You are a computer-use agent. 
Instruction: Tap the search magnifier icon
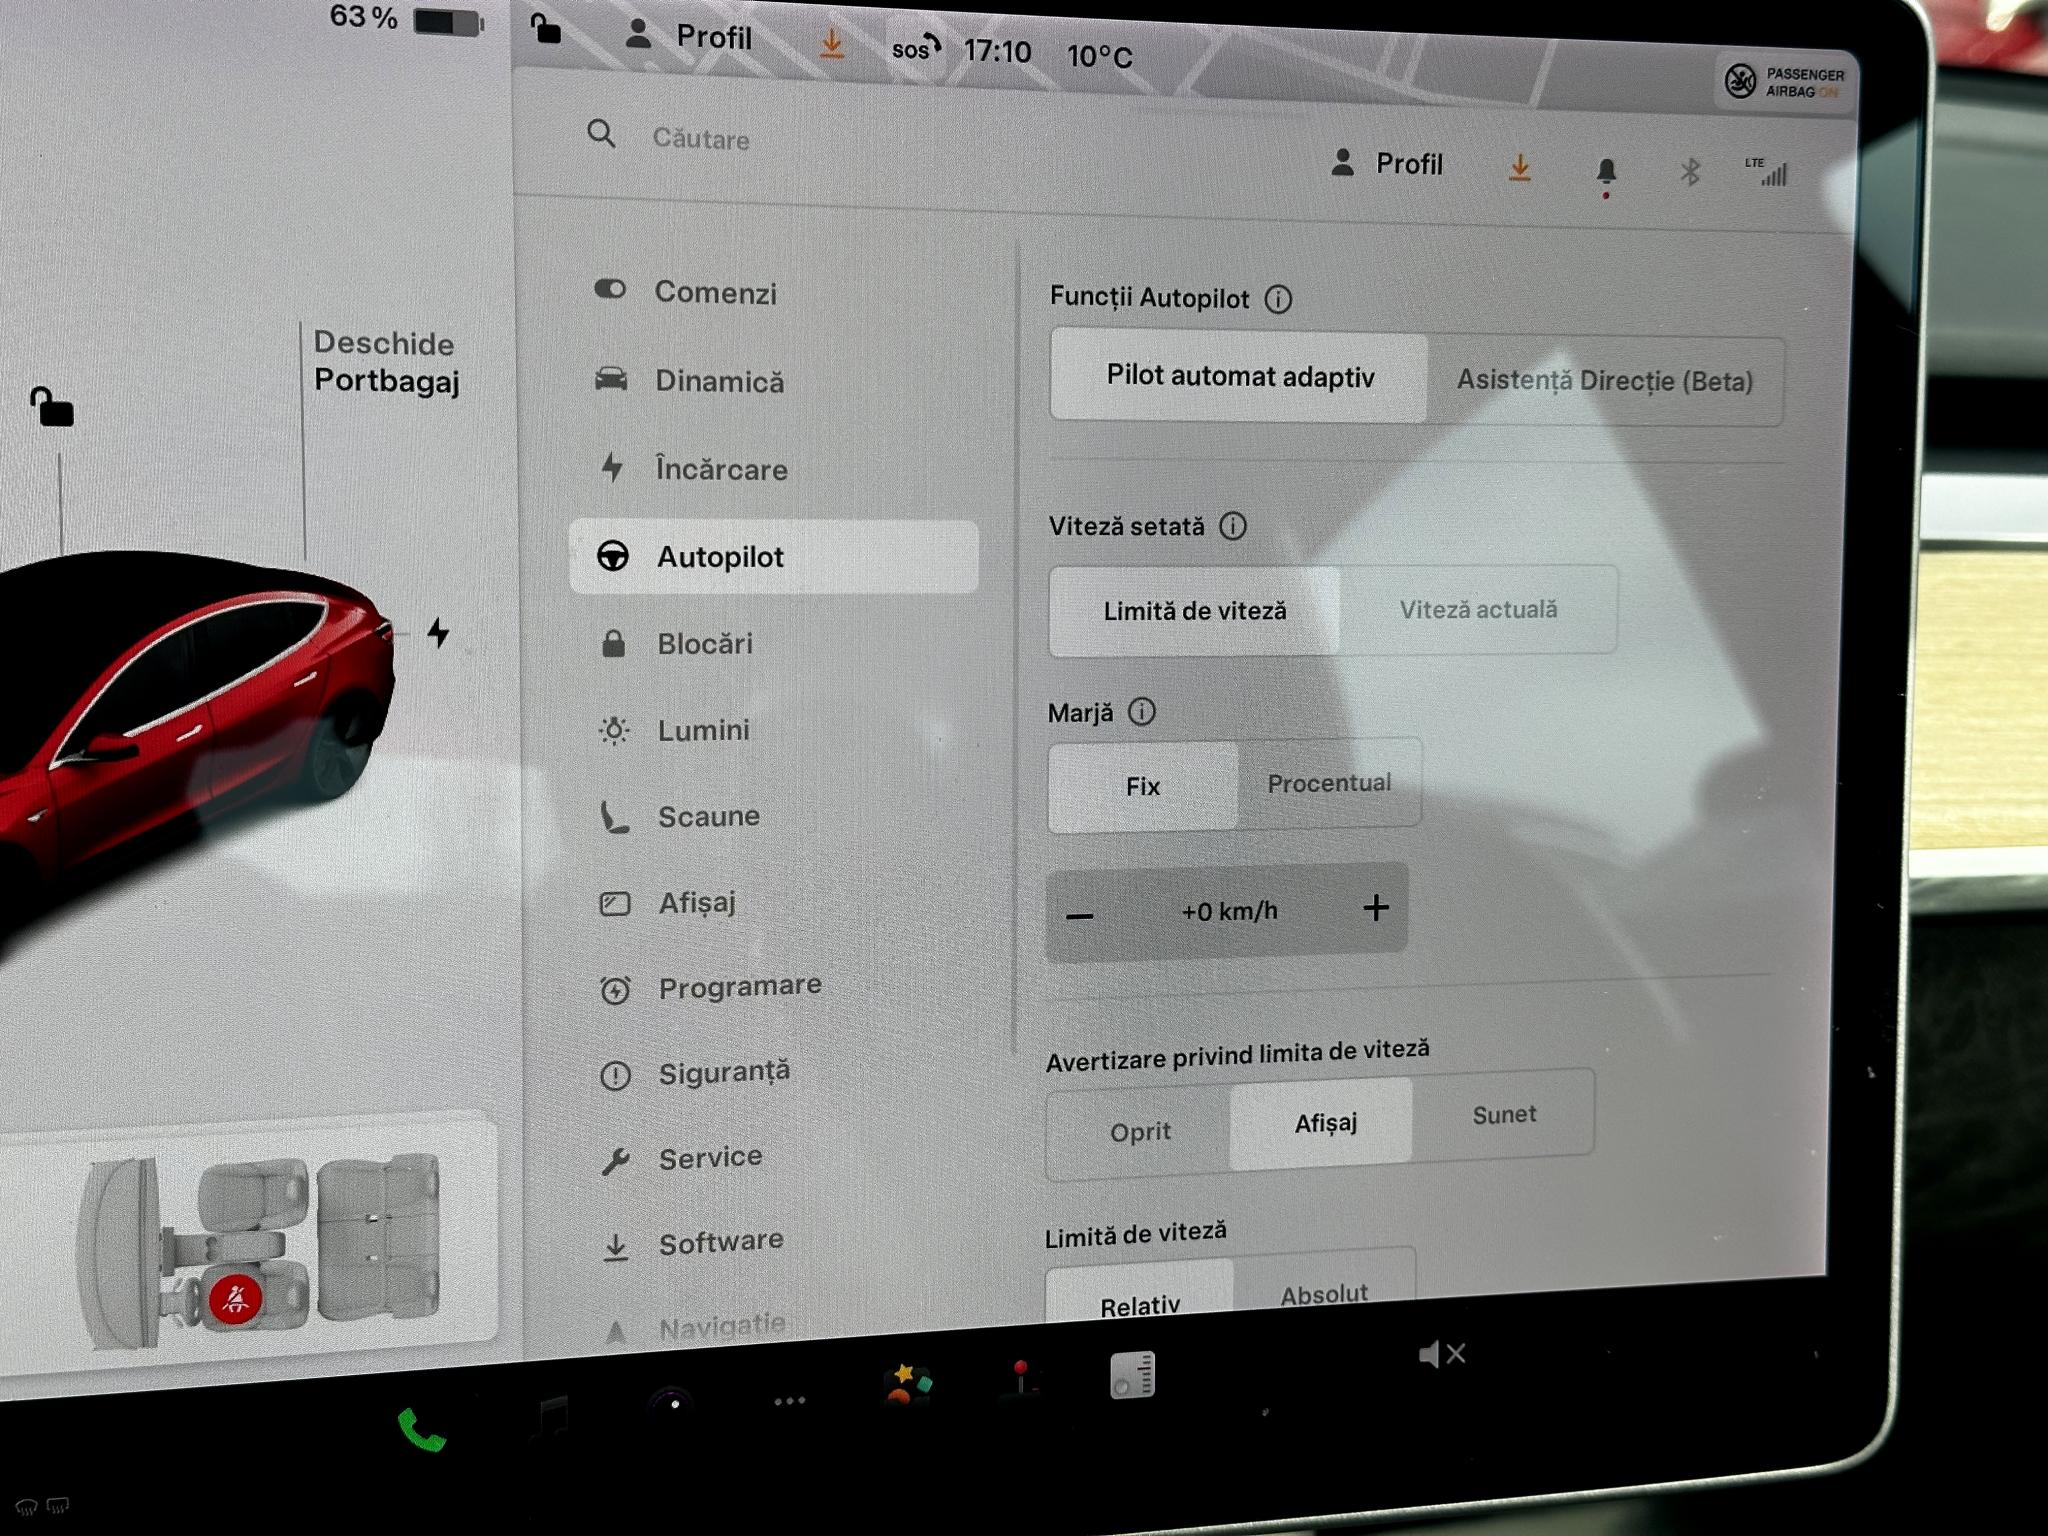point(601,133)
